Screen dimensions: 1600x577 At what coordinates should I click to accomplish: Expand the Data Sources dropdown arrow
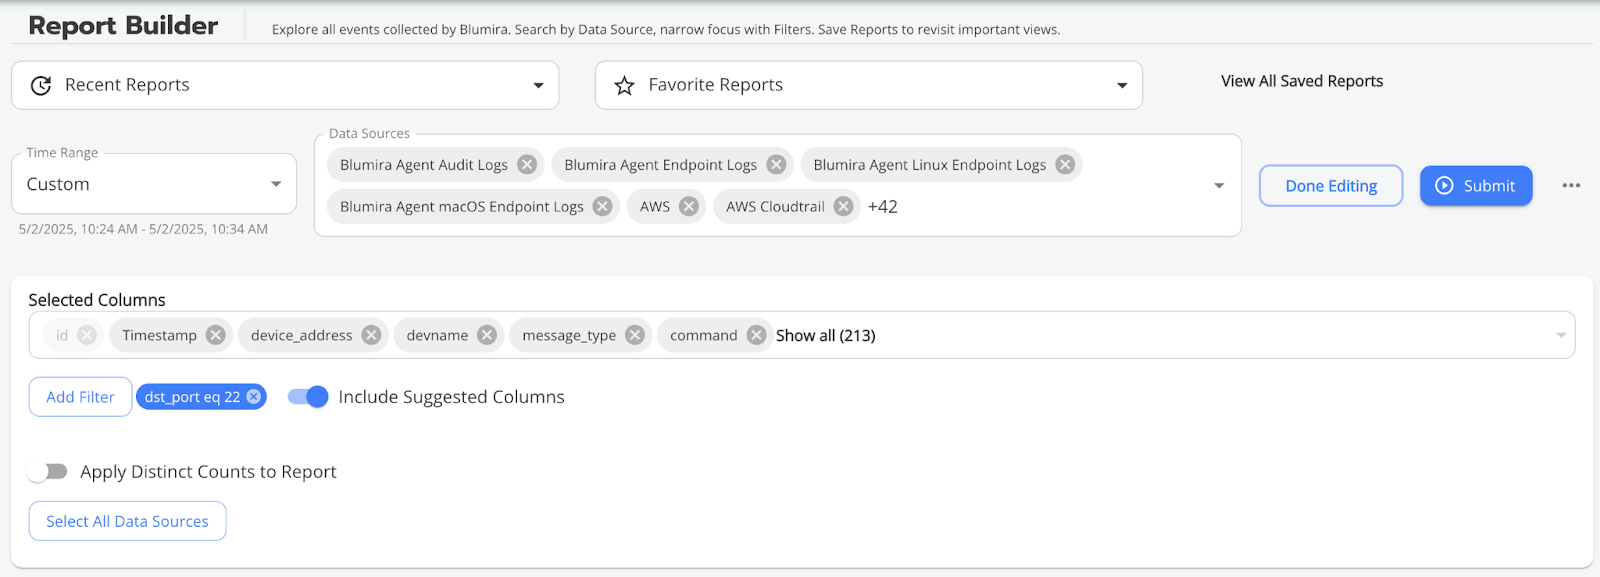1219,186
